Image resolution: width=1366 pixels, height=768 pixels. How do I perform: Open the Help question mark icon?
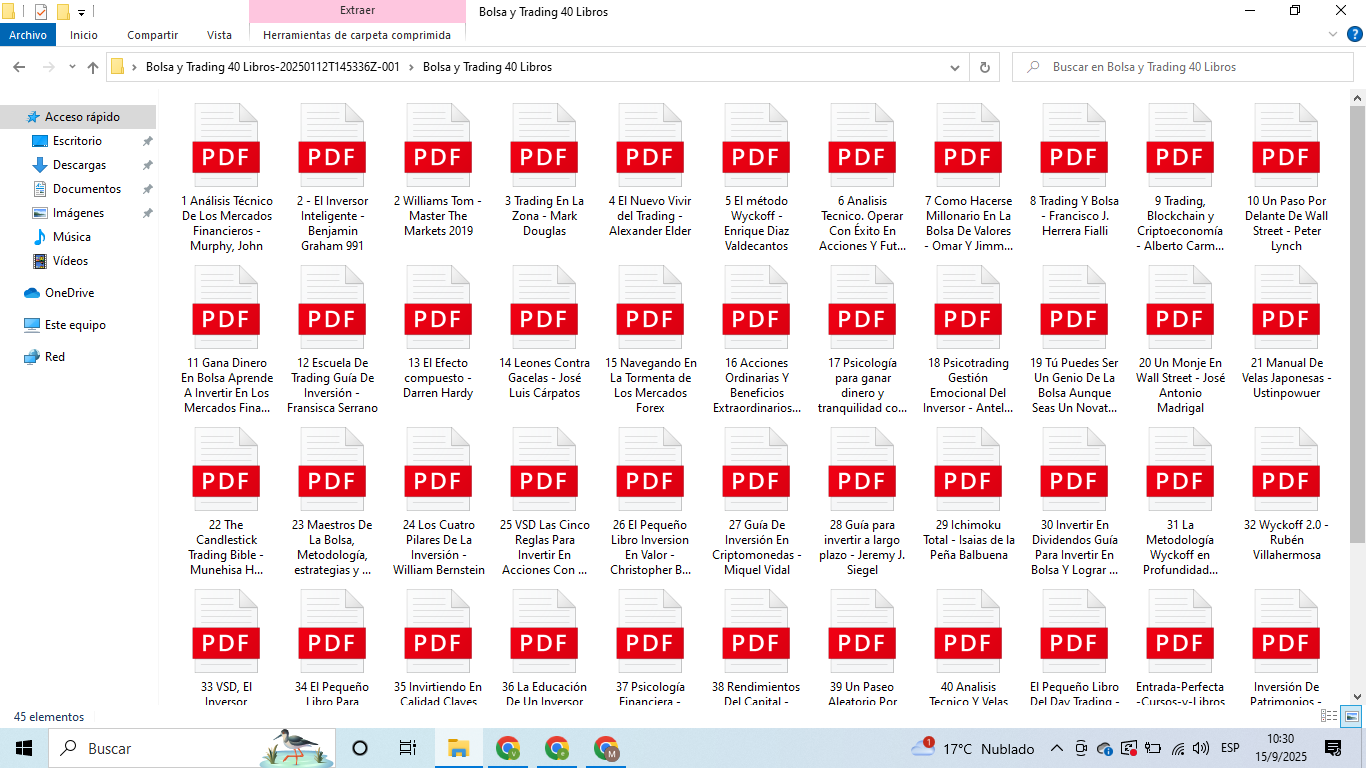(1355, 34)
